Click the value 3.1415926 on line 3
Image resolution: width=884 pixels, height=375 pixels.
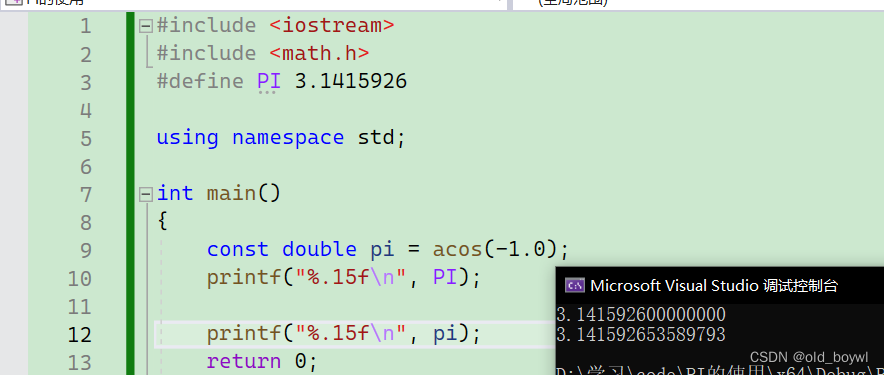pyautogui.click(x=351, y=81)
